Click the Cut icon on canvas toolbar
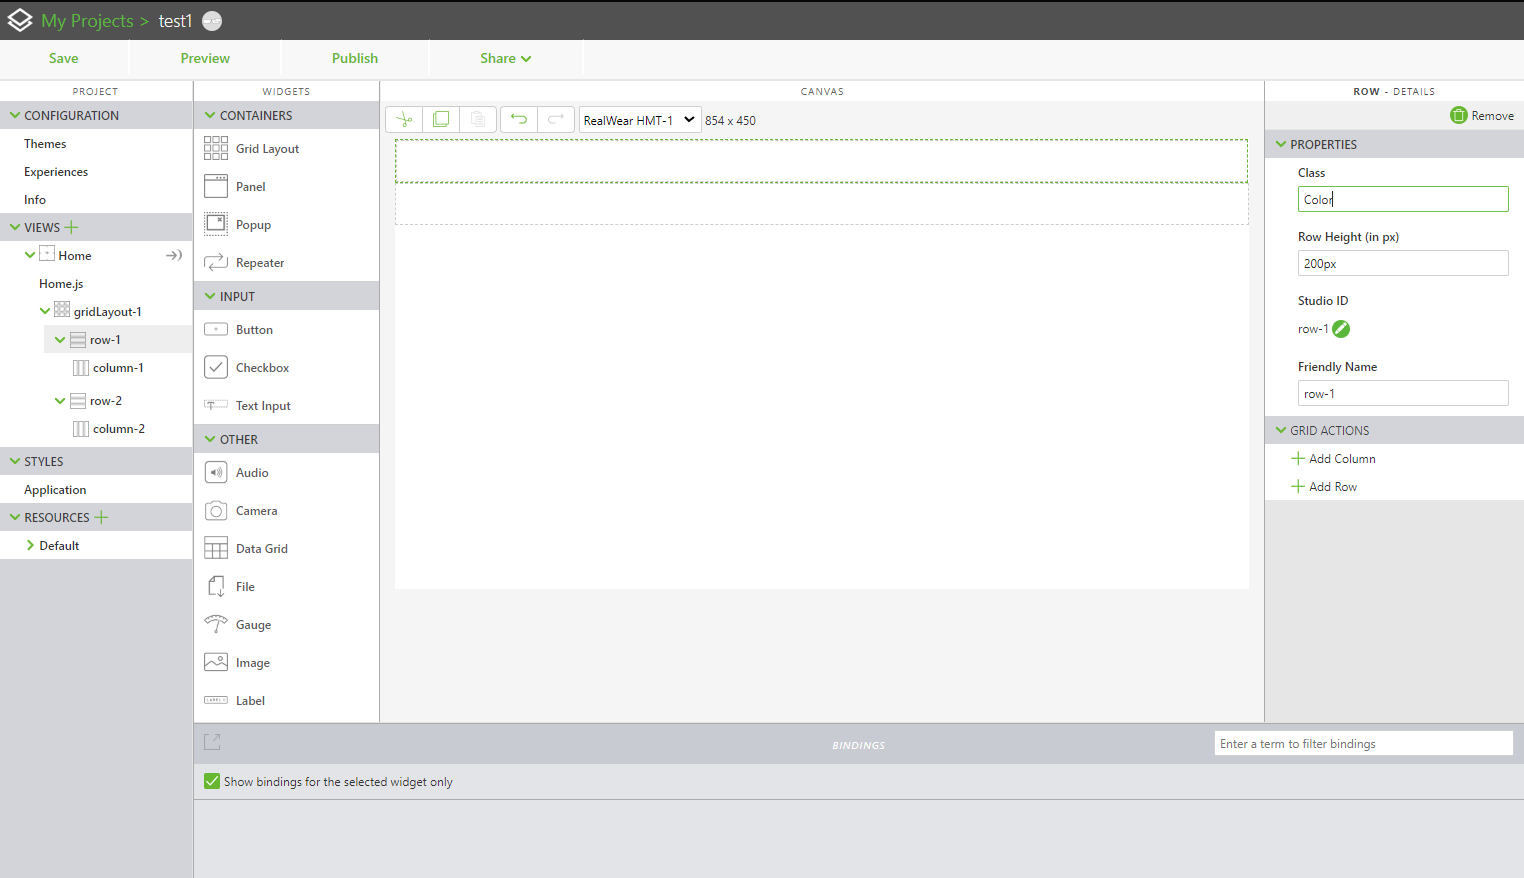1524x878 pixels. (403, 118)
